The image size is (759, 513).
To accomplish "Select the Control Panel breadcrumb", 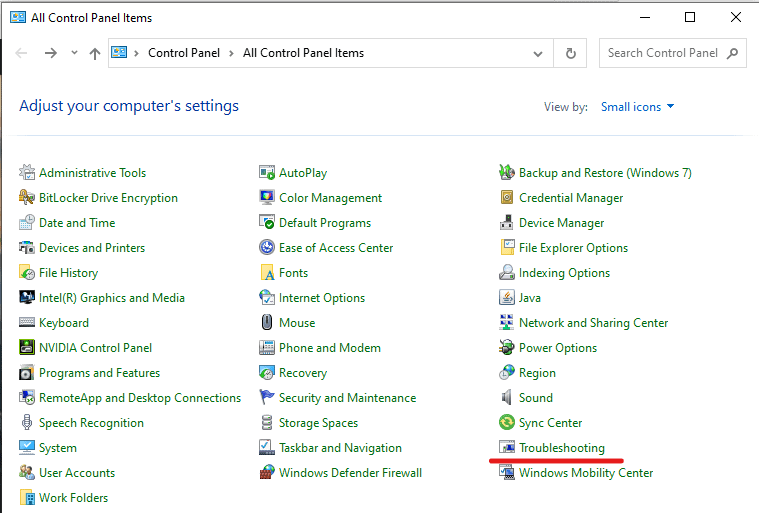I will pyautogui.click(x=184, y=53).
